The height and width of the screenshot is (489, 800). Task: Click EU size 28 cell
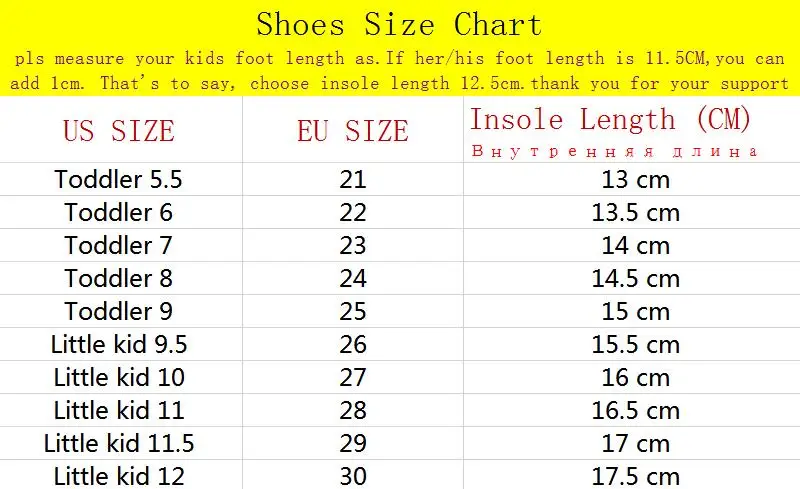point(353,411)
